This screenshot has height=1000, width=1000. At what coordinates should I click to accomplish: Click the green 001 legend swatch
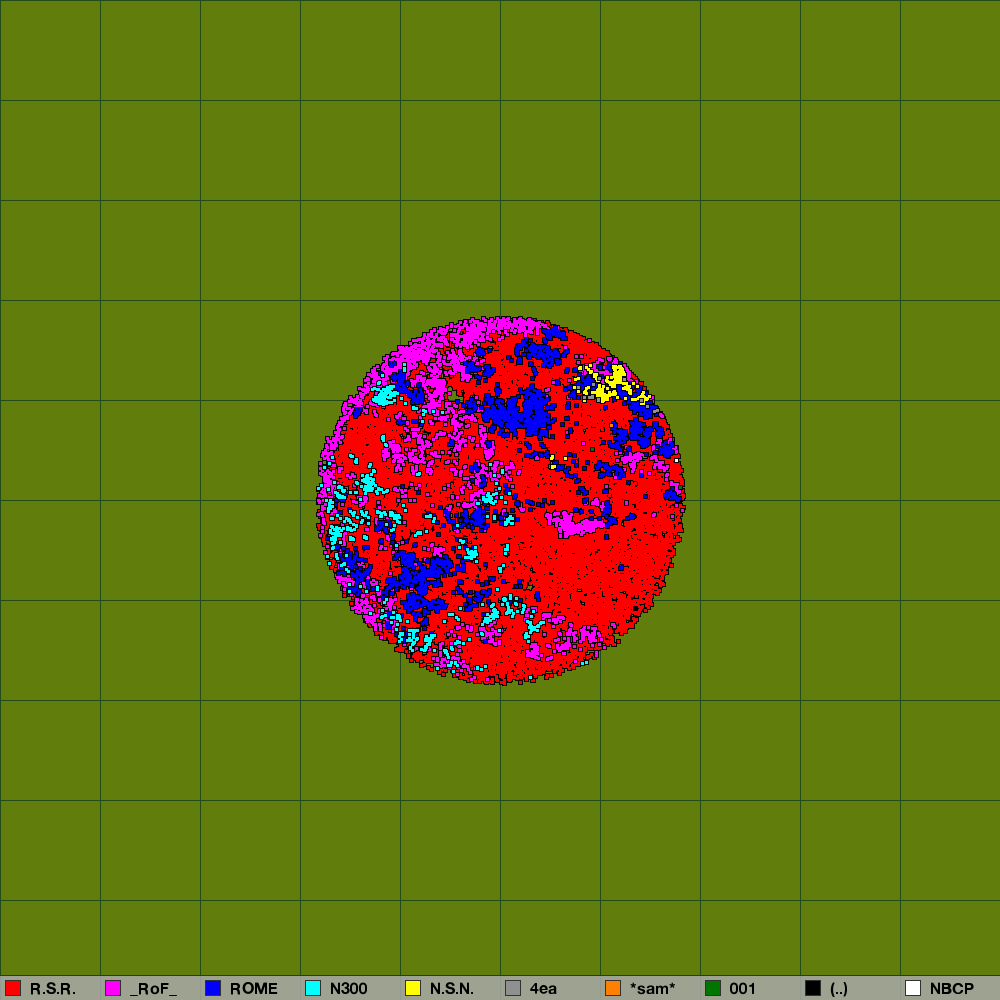713,988
